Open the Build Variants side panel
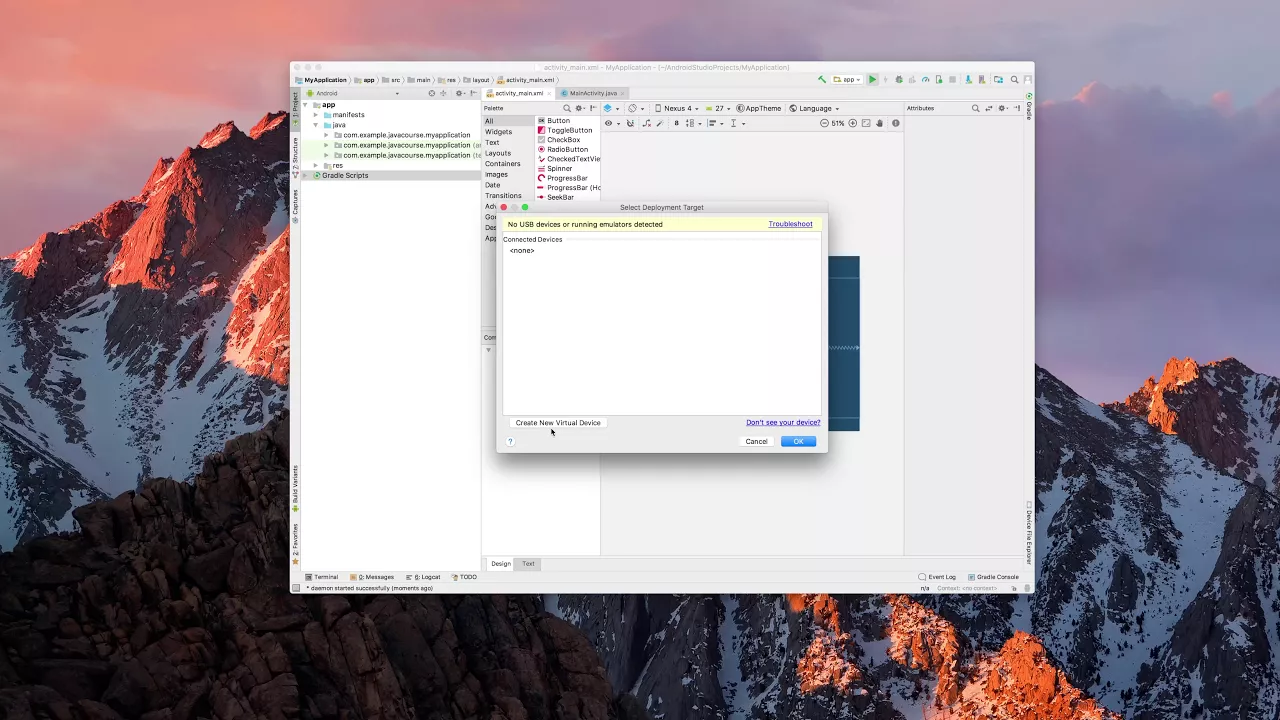Viewport: 1280px width, 720px height. click(x=295, y=489)
